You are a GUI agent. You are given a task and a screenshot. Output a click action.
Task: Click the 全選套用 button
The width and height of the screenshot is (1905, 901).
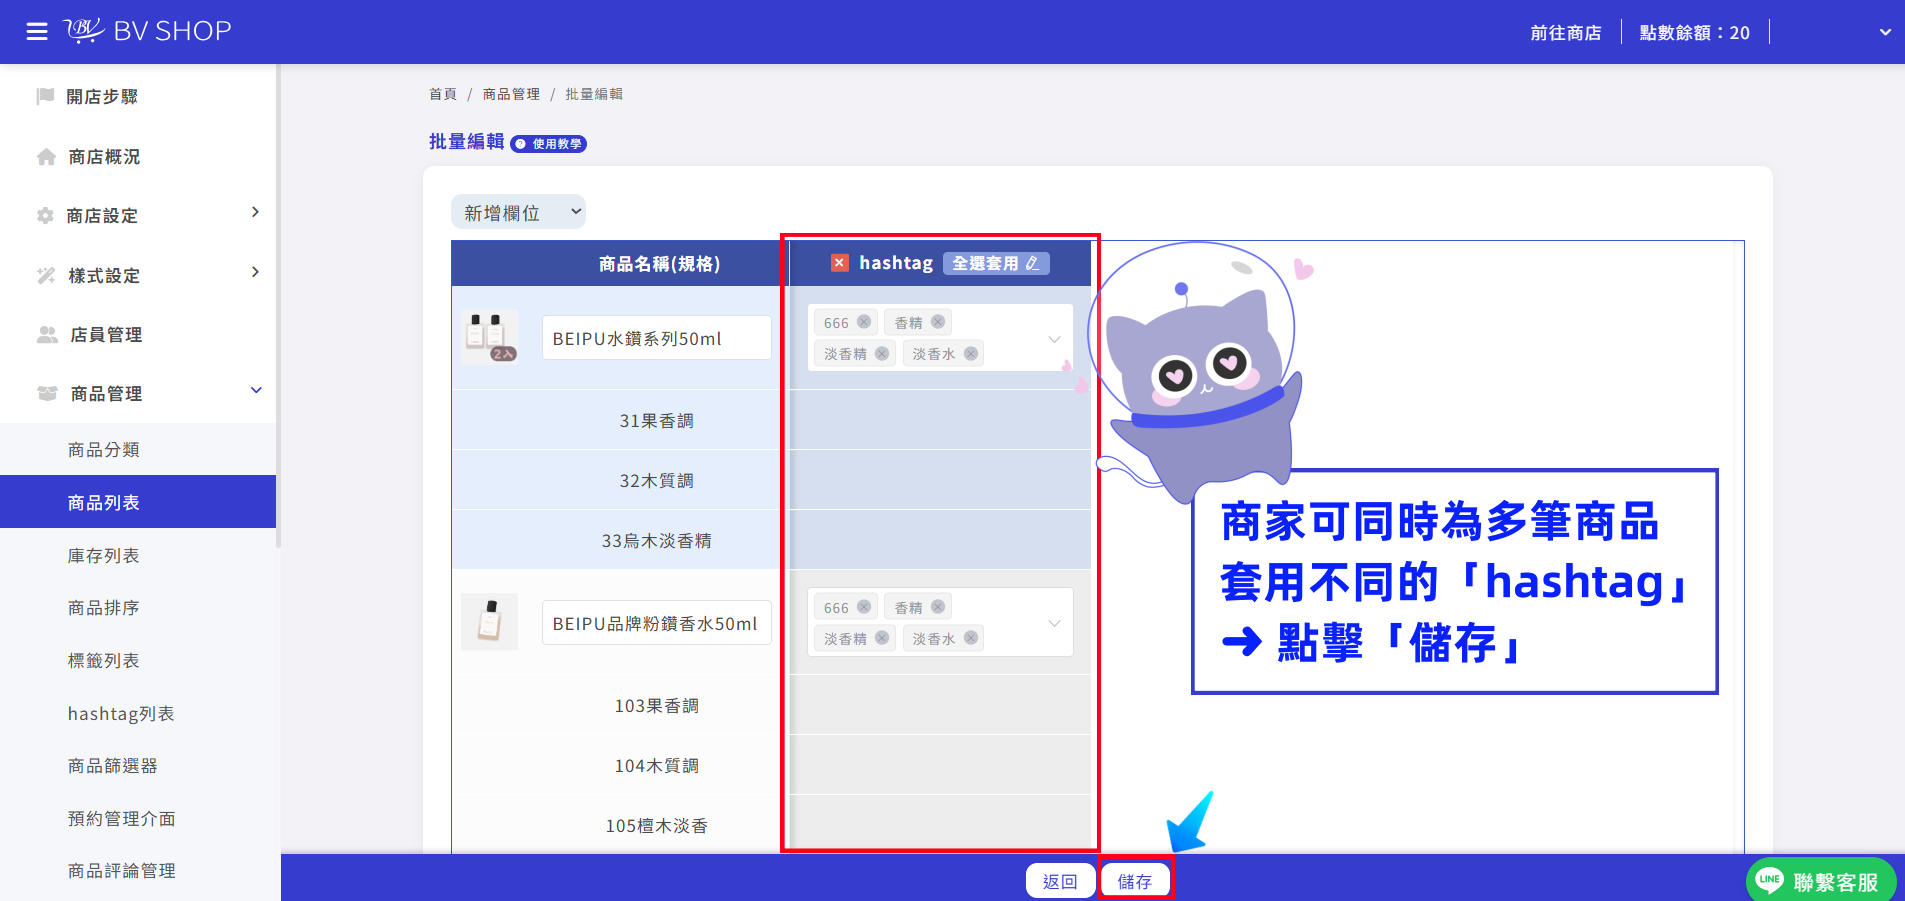tap(996, 263)
